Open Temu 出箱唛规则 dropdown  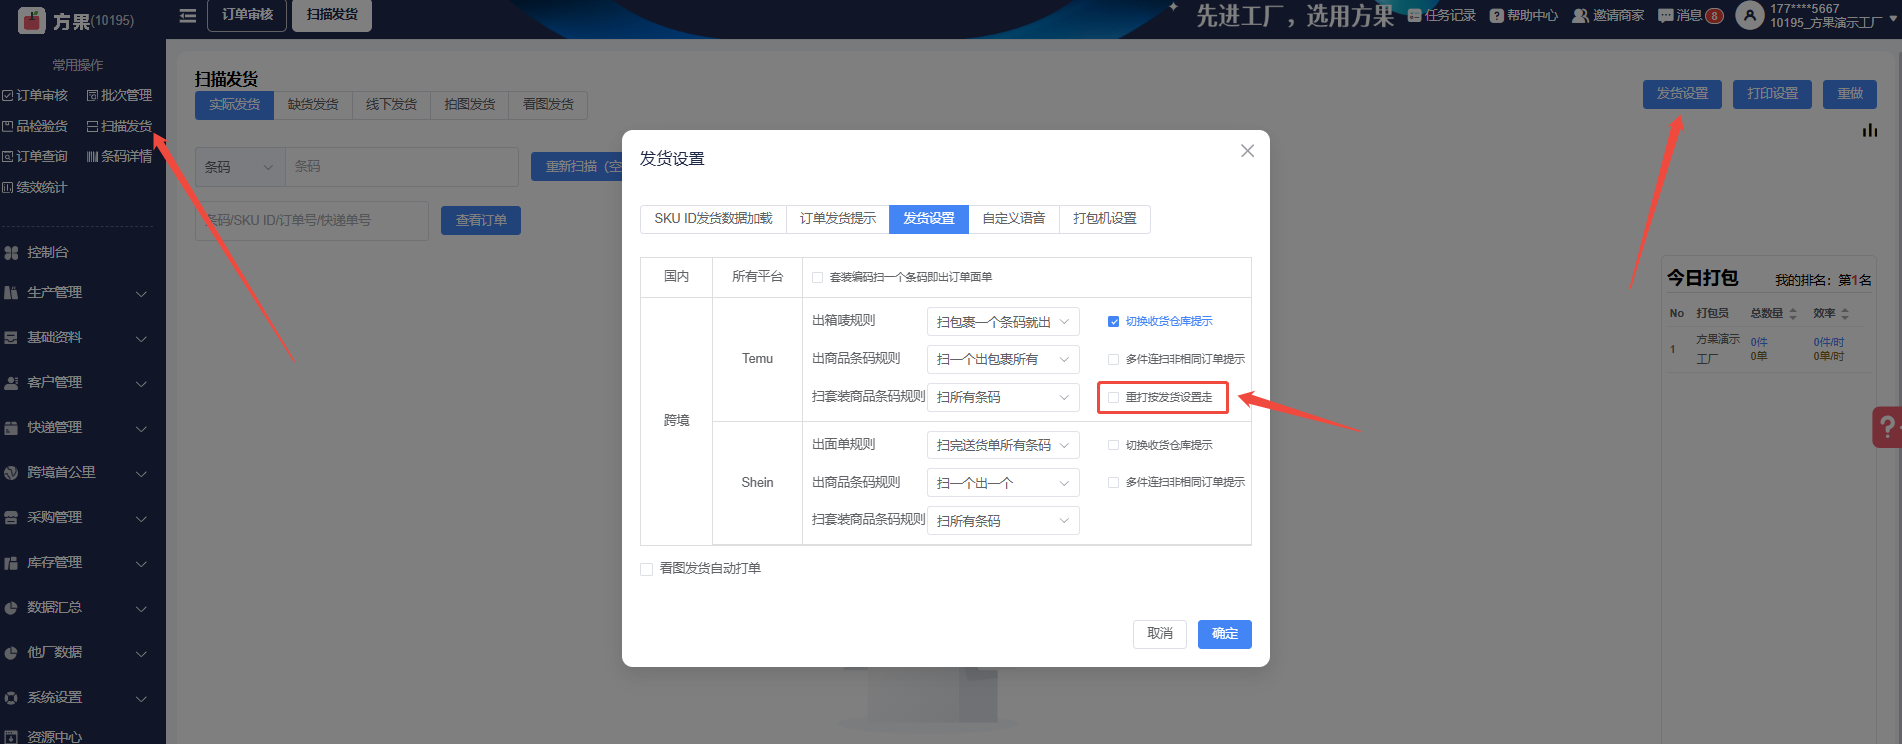point(1002,322)
